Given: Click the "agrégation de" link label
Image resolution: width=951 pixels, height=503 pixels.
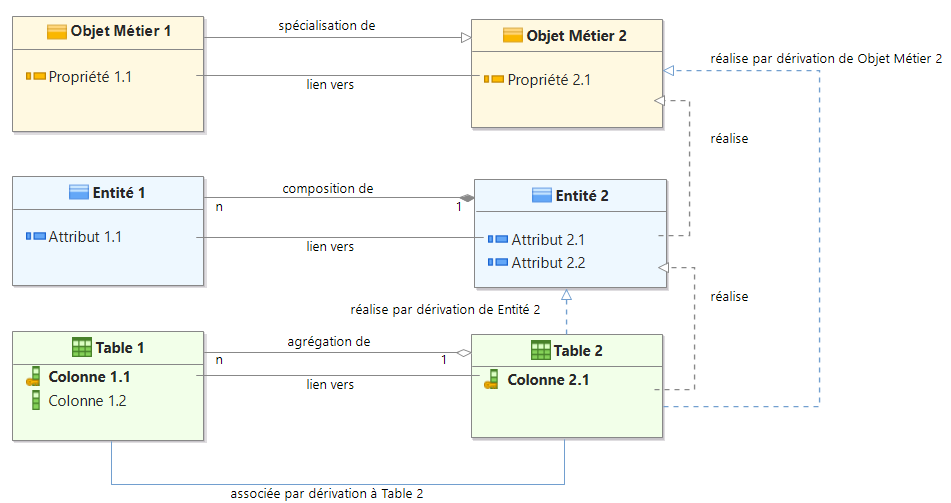Looking at the screenshot, I should coord(328,342).
